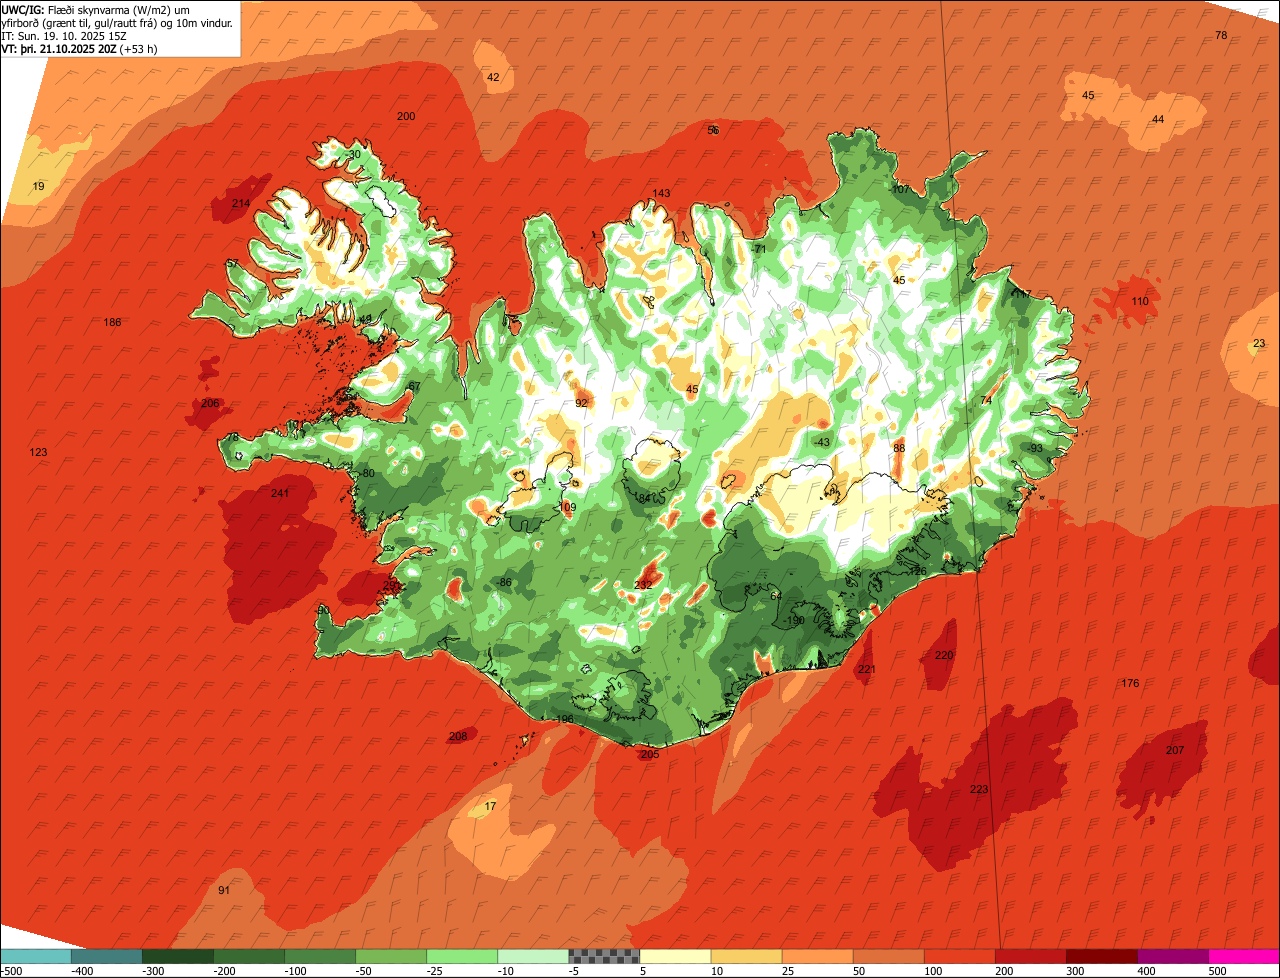
Task: Click the legend swatch between -50 and -25
Action: point(391,956)
